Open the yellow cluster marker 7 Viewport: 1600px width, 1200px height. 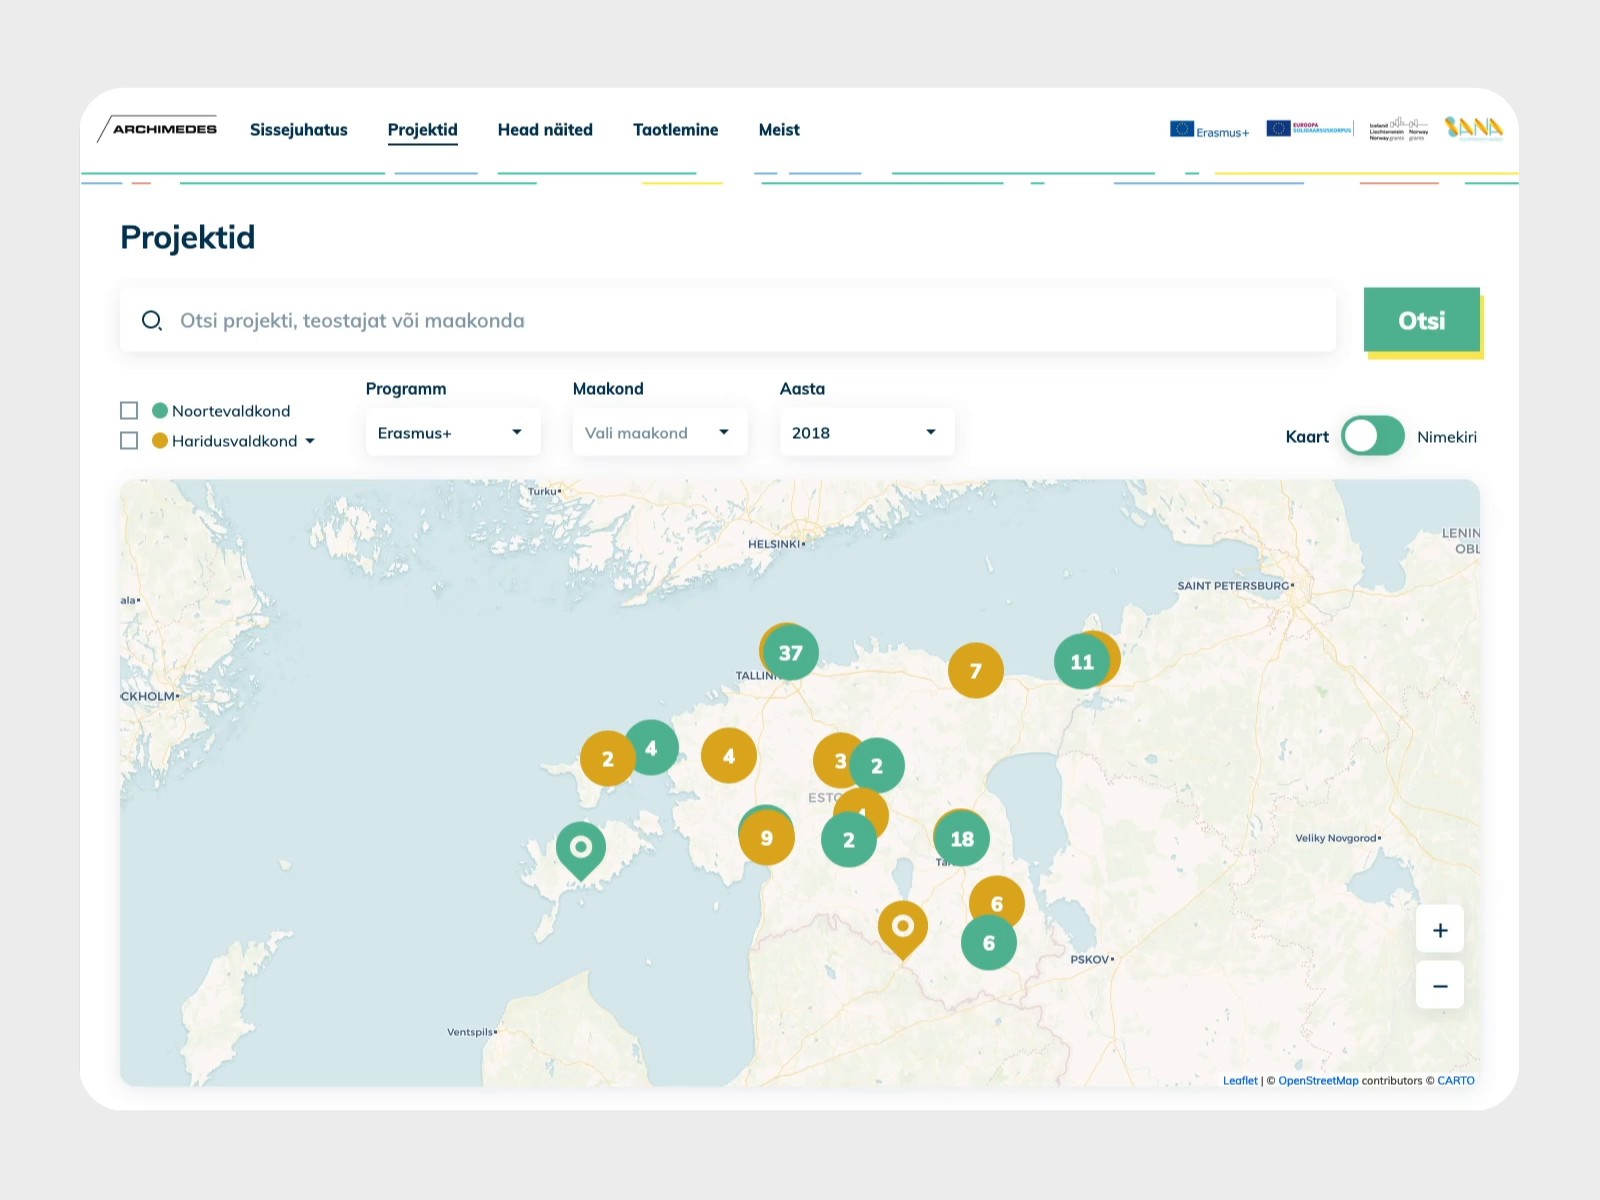tap(975, 671)
